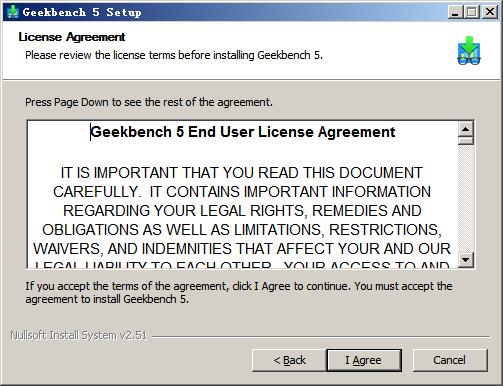Close the Geekbench 5 Setup window
The image size is (503, 386).
(490, 12)
